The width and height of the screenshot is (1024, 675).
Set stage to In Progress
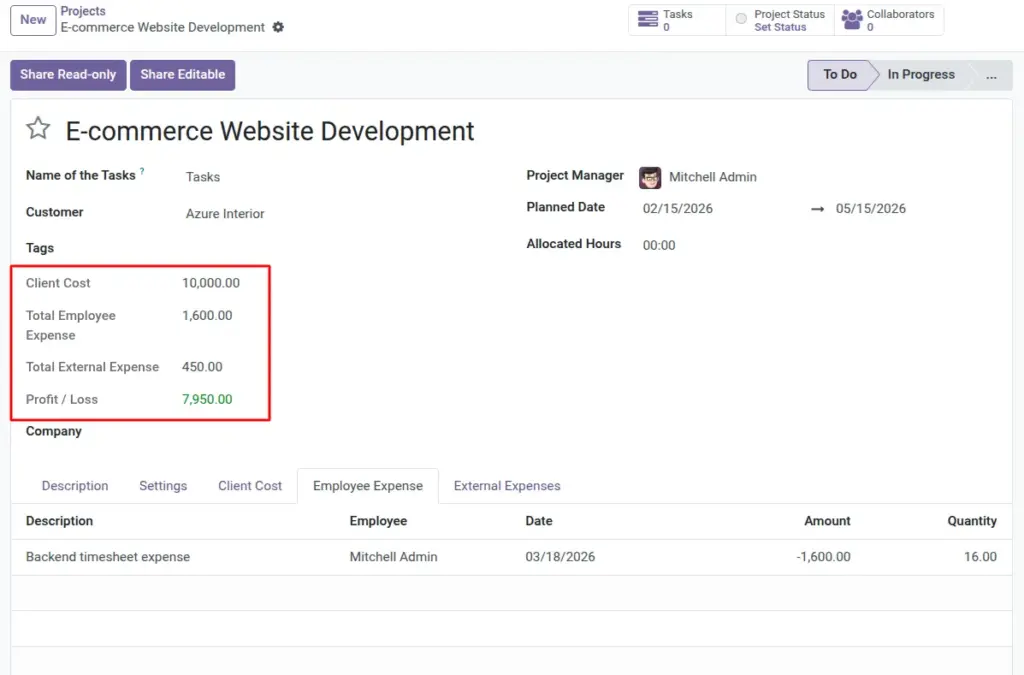(x=921, y=75)
